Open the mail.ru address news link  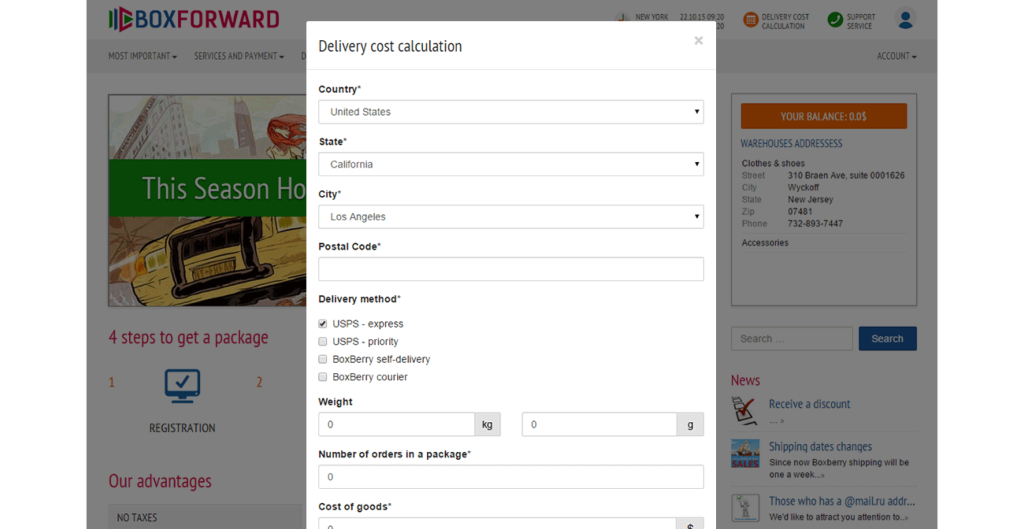click(x=842, y=502)
